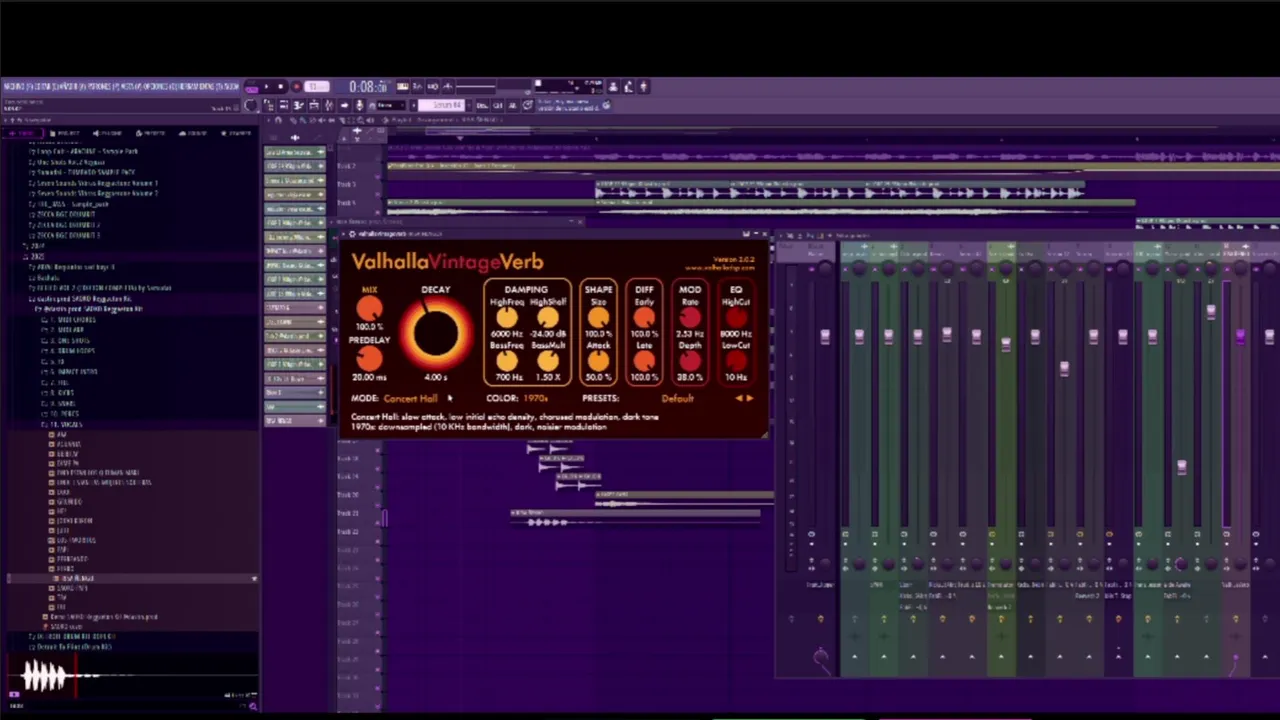This screenshot has height=720, width=1280.
Task: Select the PROJECT tab in browser
Action: click(x=64, y=133)
